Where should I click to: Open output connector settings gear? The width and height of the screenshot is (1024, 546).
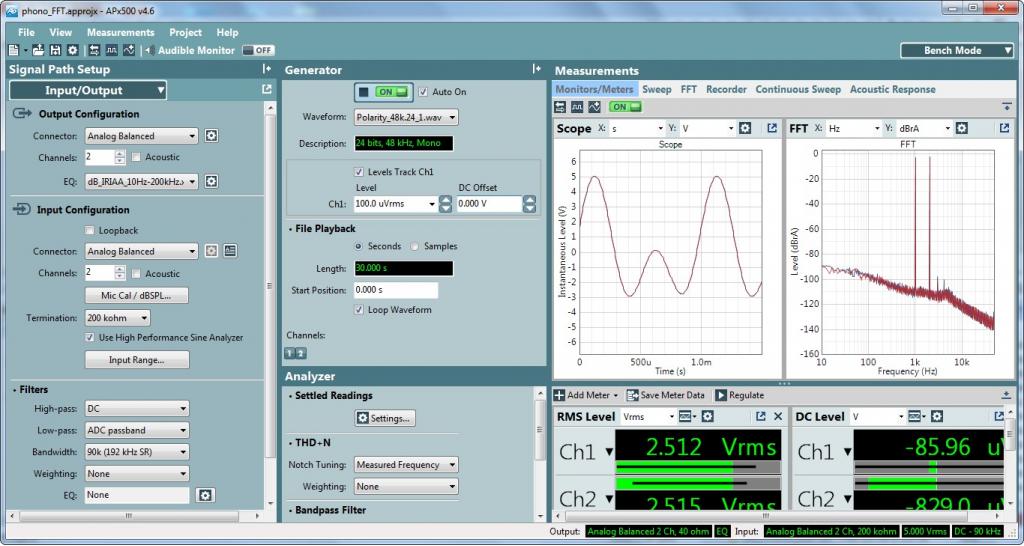(x=211, y=136)
